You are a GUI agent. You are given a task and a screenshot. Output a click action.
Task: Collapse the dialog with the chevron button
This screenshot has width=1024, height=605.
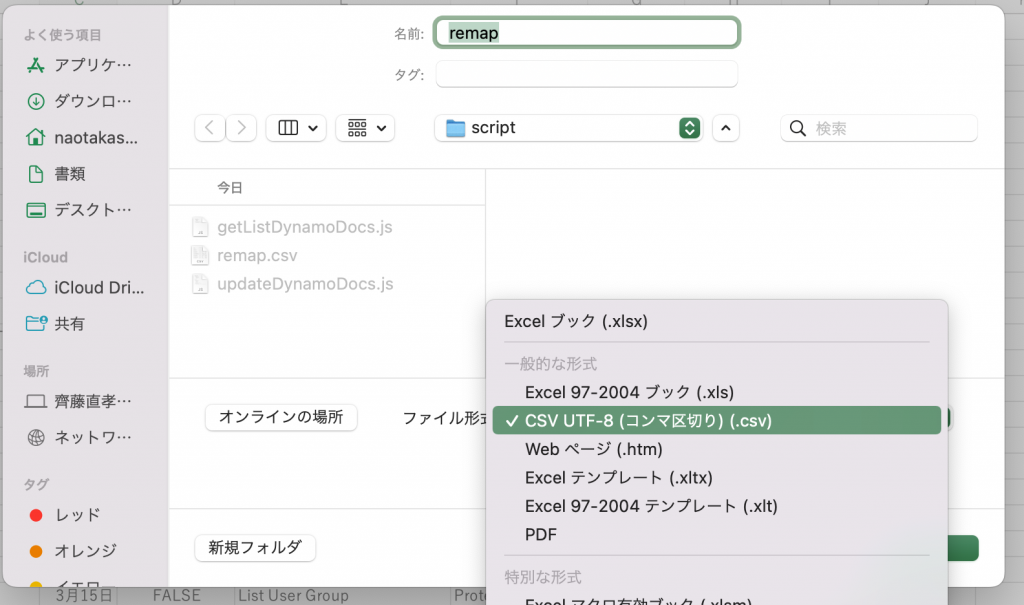(x=725, y=128)
